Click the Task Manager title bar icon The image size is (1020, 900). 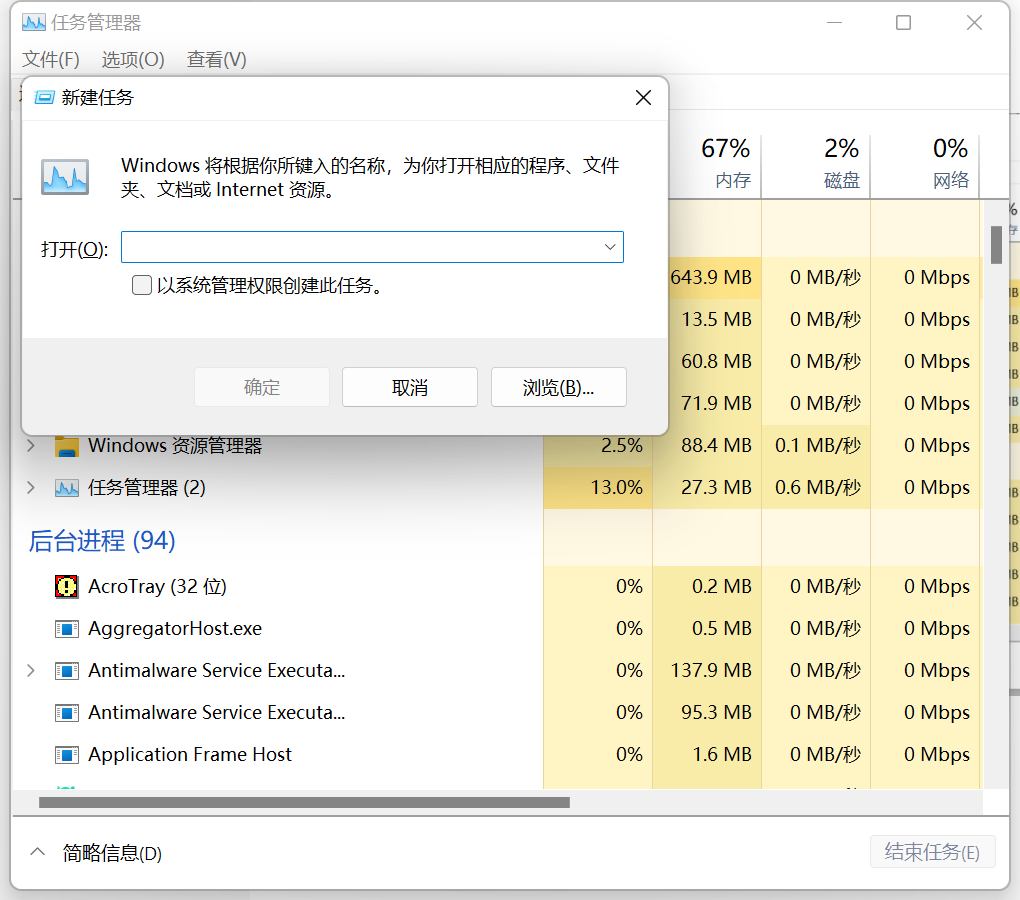[34, 23]
